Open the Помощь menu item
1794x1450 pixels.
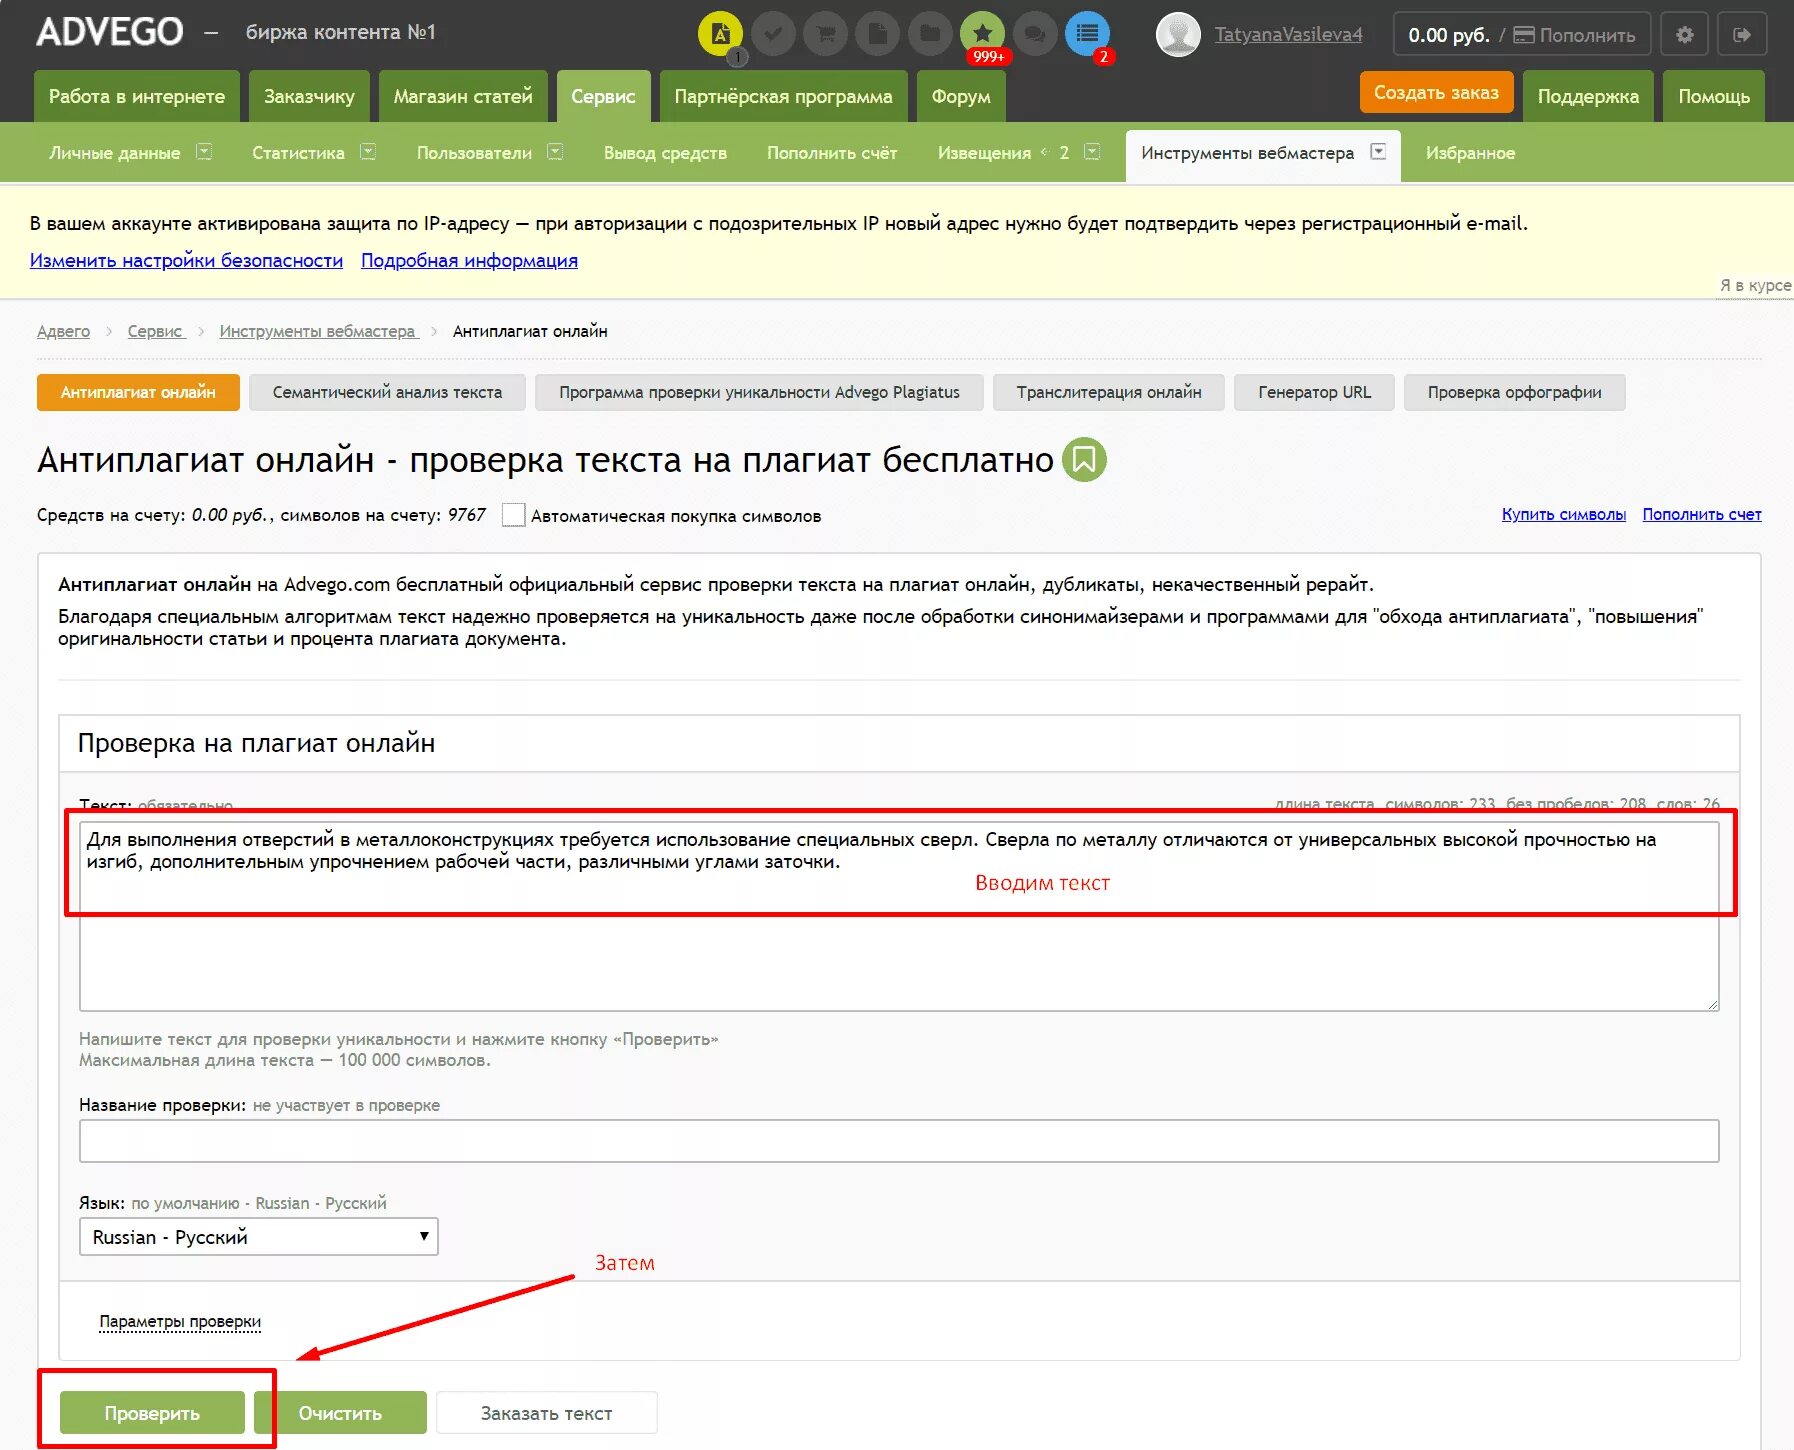(x=1714, y=96)
